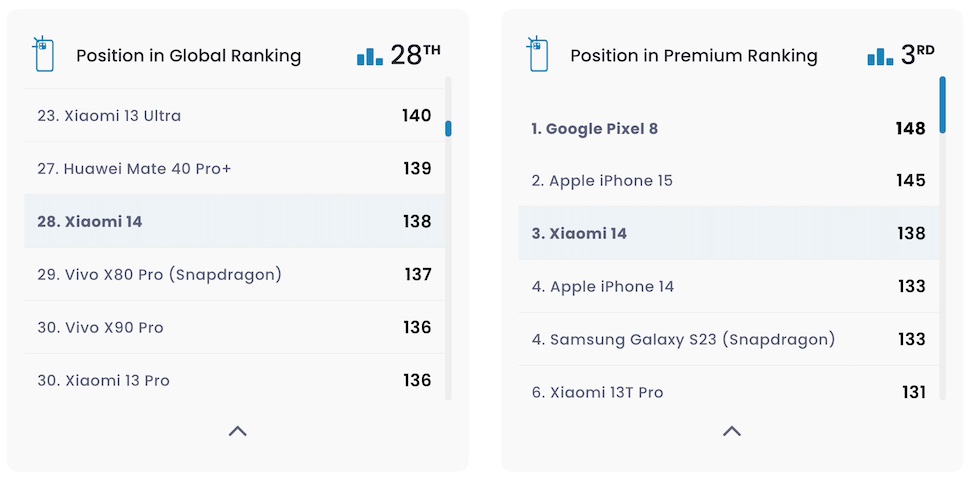968x482 pixels.
Task: Click the phone camera icon in Global Ranking
Action: point(43,55)
